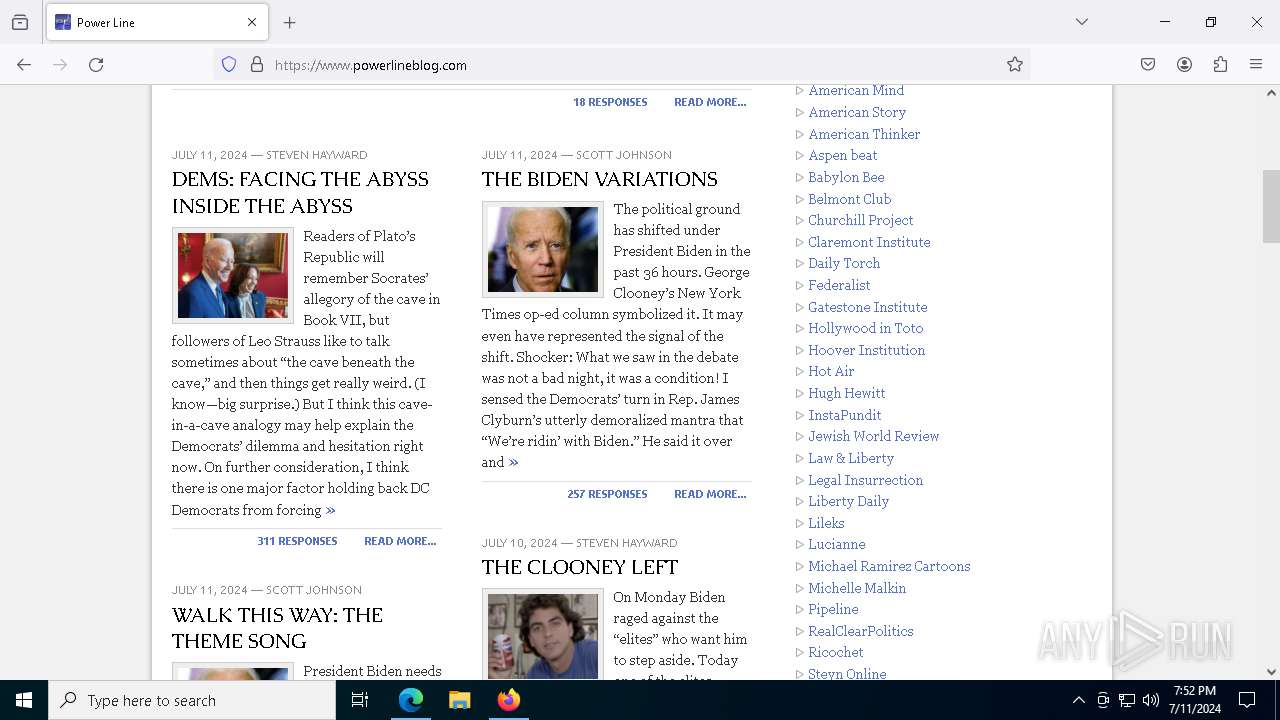Click the arrow after 'Democrats from forcing'

pos(331,510)
